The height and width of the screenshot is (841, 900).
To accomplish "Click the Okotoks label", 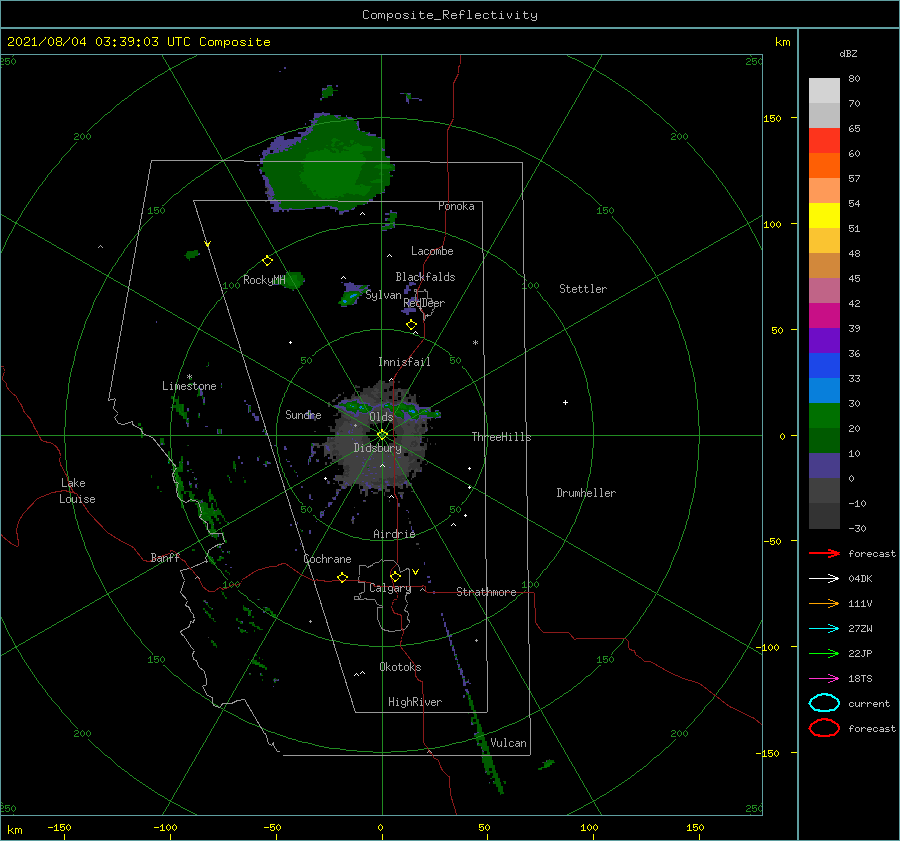I will 400,667.
